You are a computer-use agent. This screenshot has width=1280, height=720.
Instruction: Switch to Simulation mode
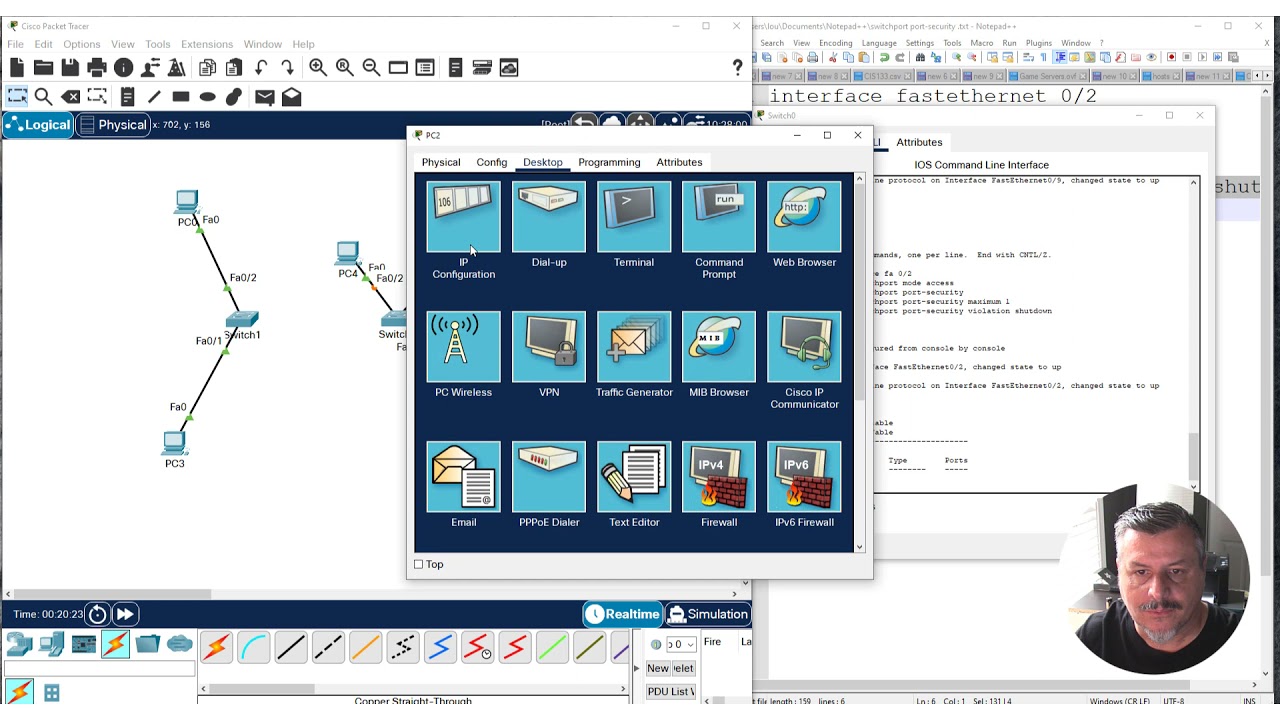coord(707,614)
